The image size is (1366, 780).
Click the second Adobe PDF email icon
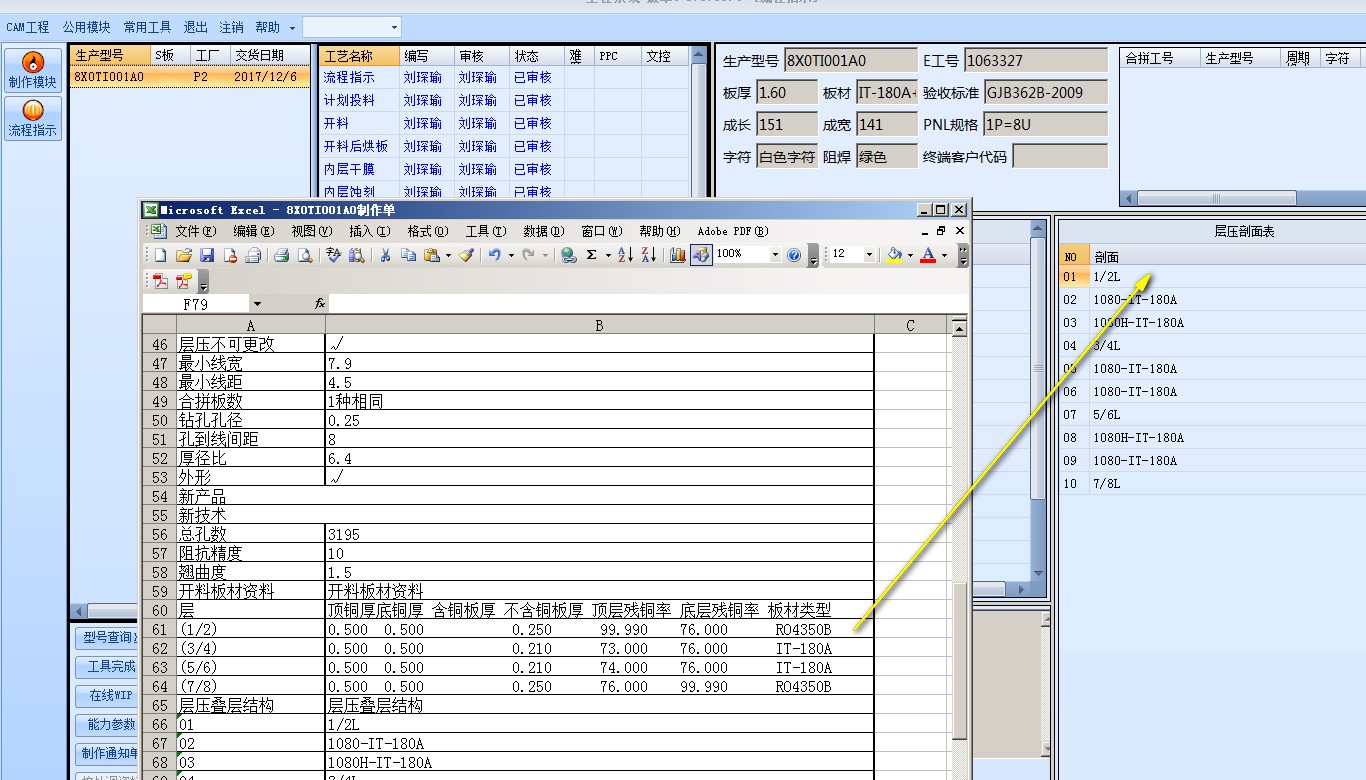pos(183,282)
